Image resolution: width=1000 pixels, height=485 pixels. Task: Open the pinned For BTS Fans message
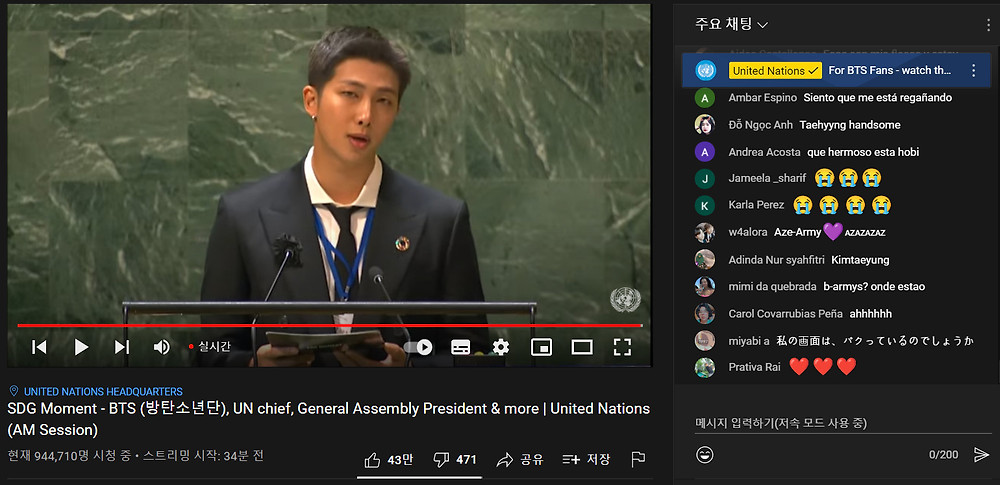tap(890, 70)
